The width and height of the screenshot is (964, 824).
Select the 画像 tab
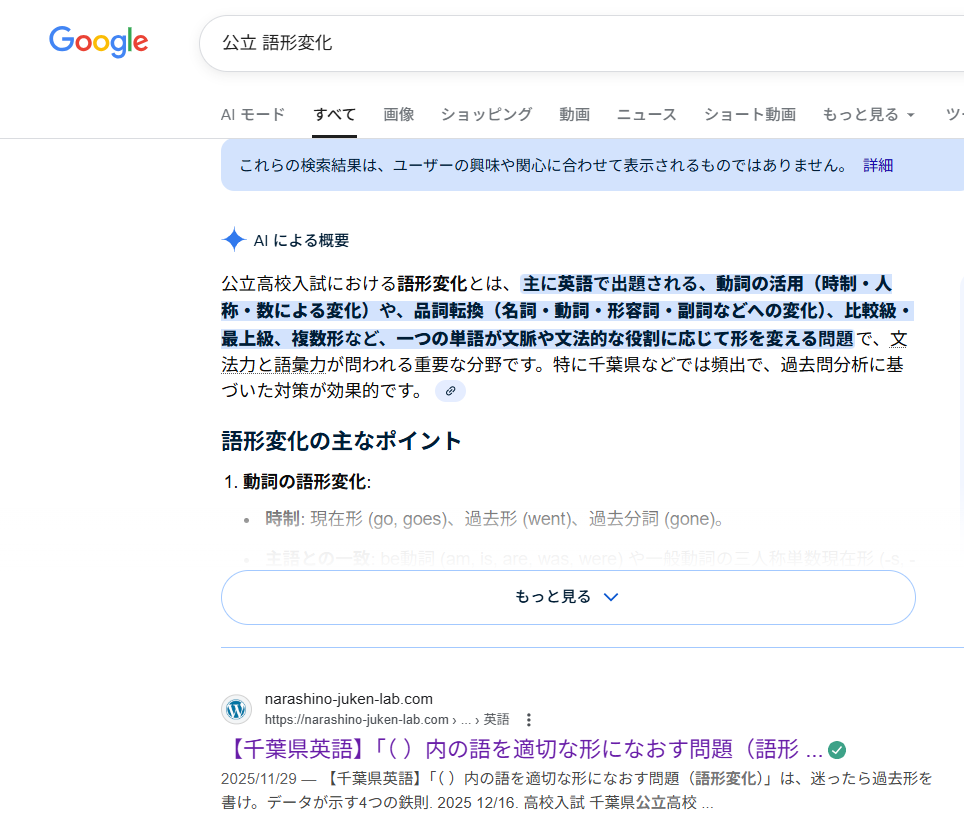pyautogui.click(x=398, y=115)
